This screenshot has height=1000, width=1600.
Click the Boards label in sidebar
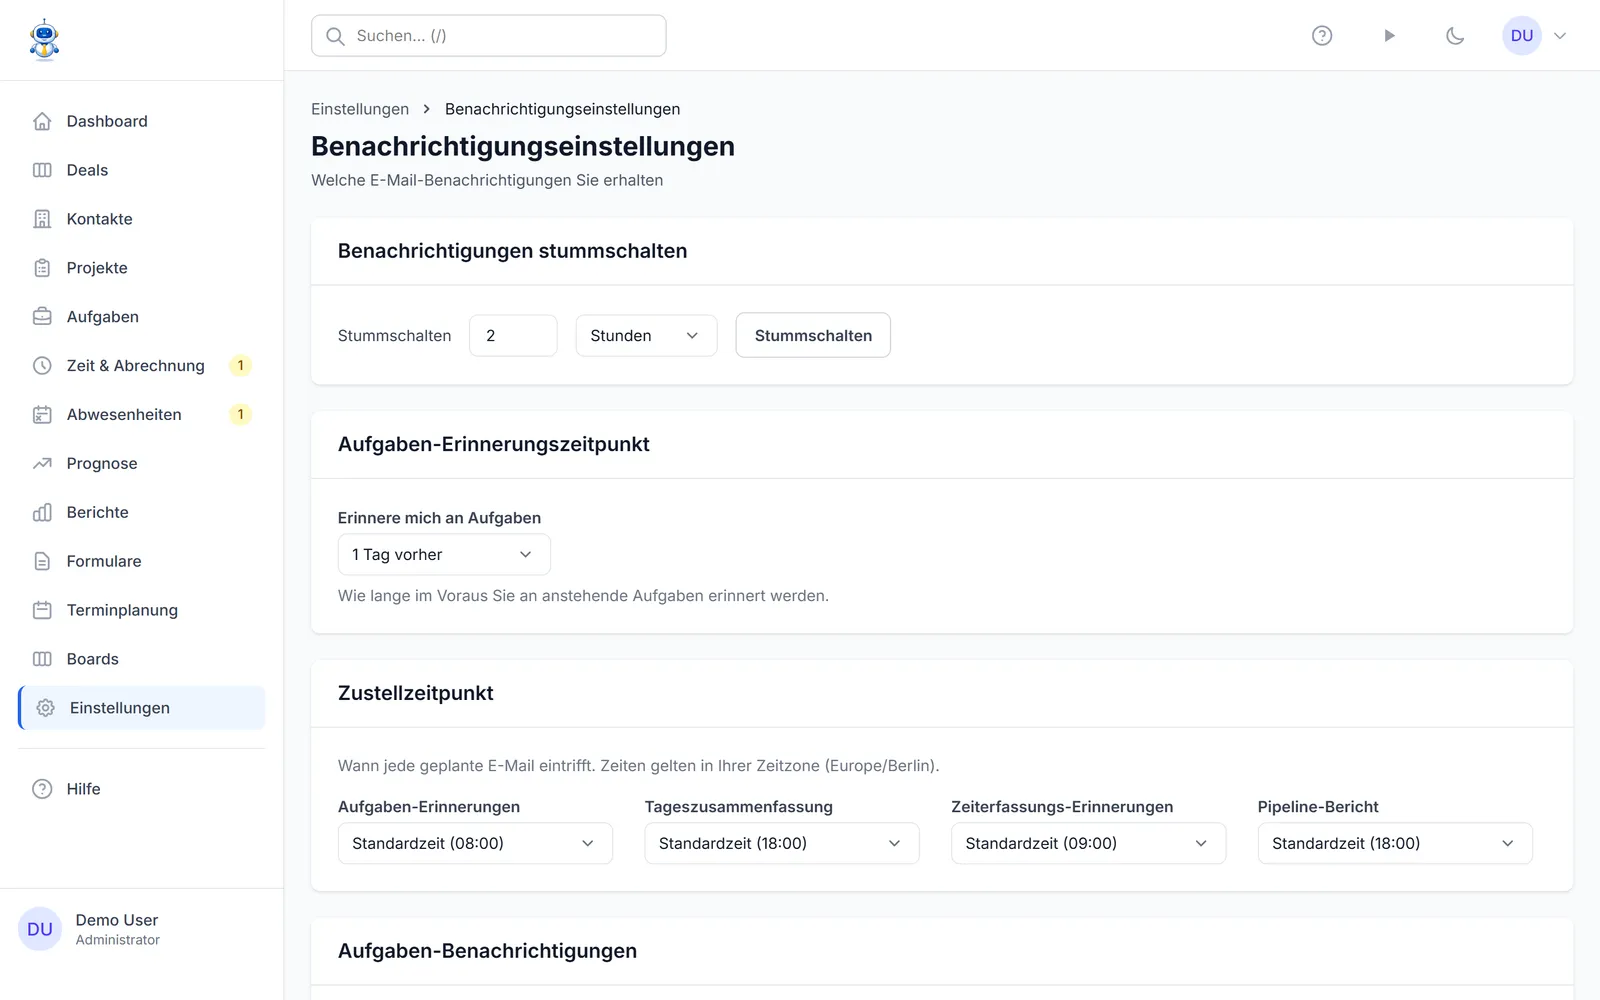click(x=92, y=659)
